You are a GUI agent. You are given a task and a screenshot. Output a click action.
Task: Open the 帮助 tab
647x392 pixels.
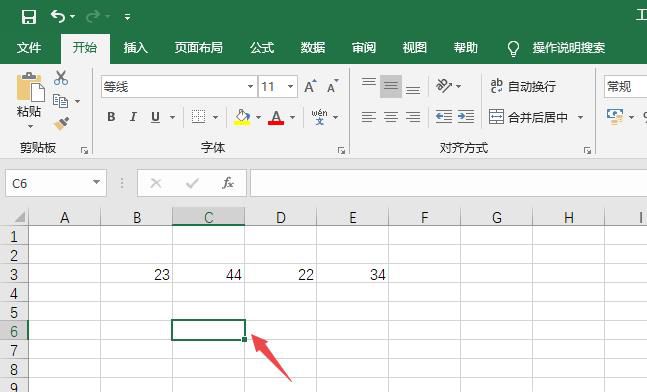465,48
